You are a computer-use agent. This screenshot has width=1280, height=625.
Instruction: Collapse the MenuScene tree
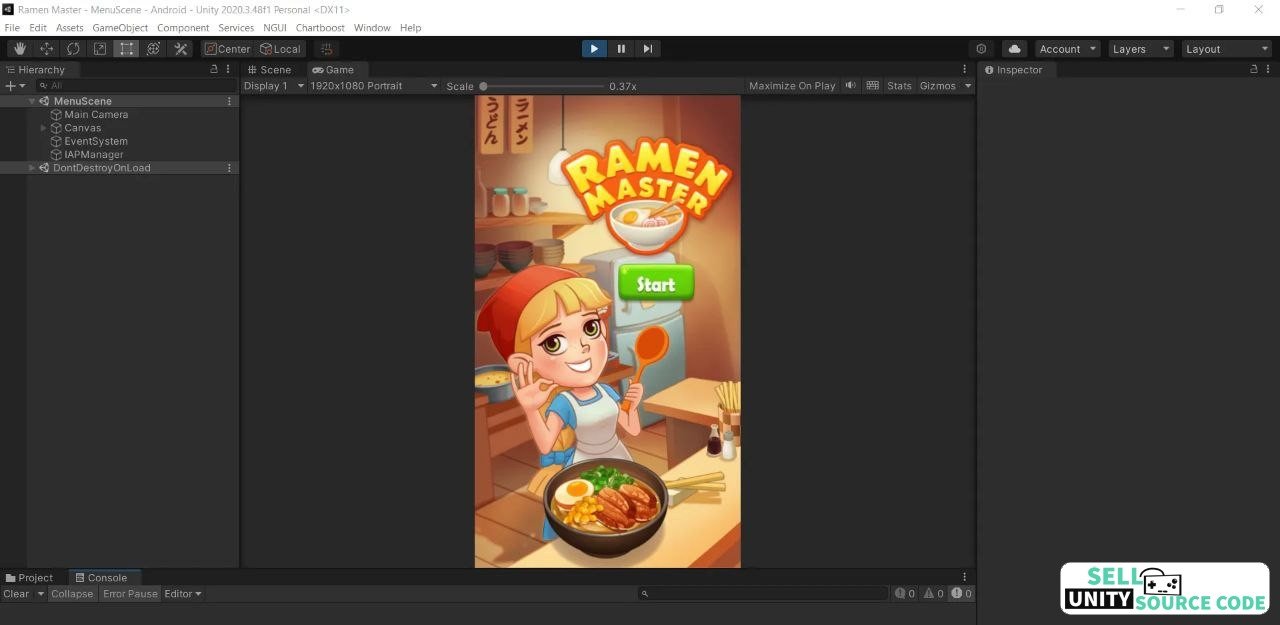click(31, 101)
